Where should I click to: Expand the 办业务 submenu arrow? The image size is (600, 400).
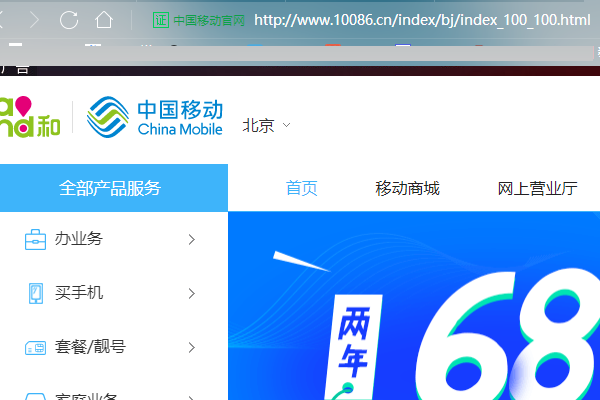(192, 240)
